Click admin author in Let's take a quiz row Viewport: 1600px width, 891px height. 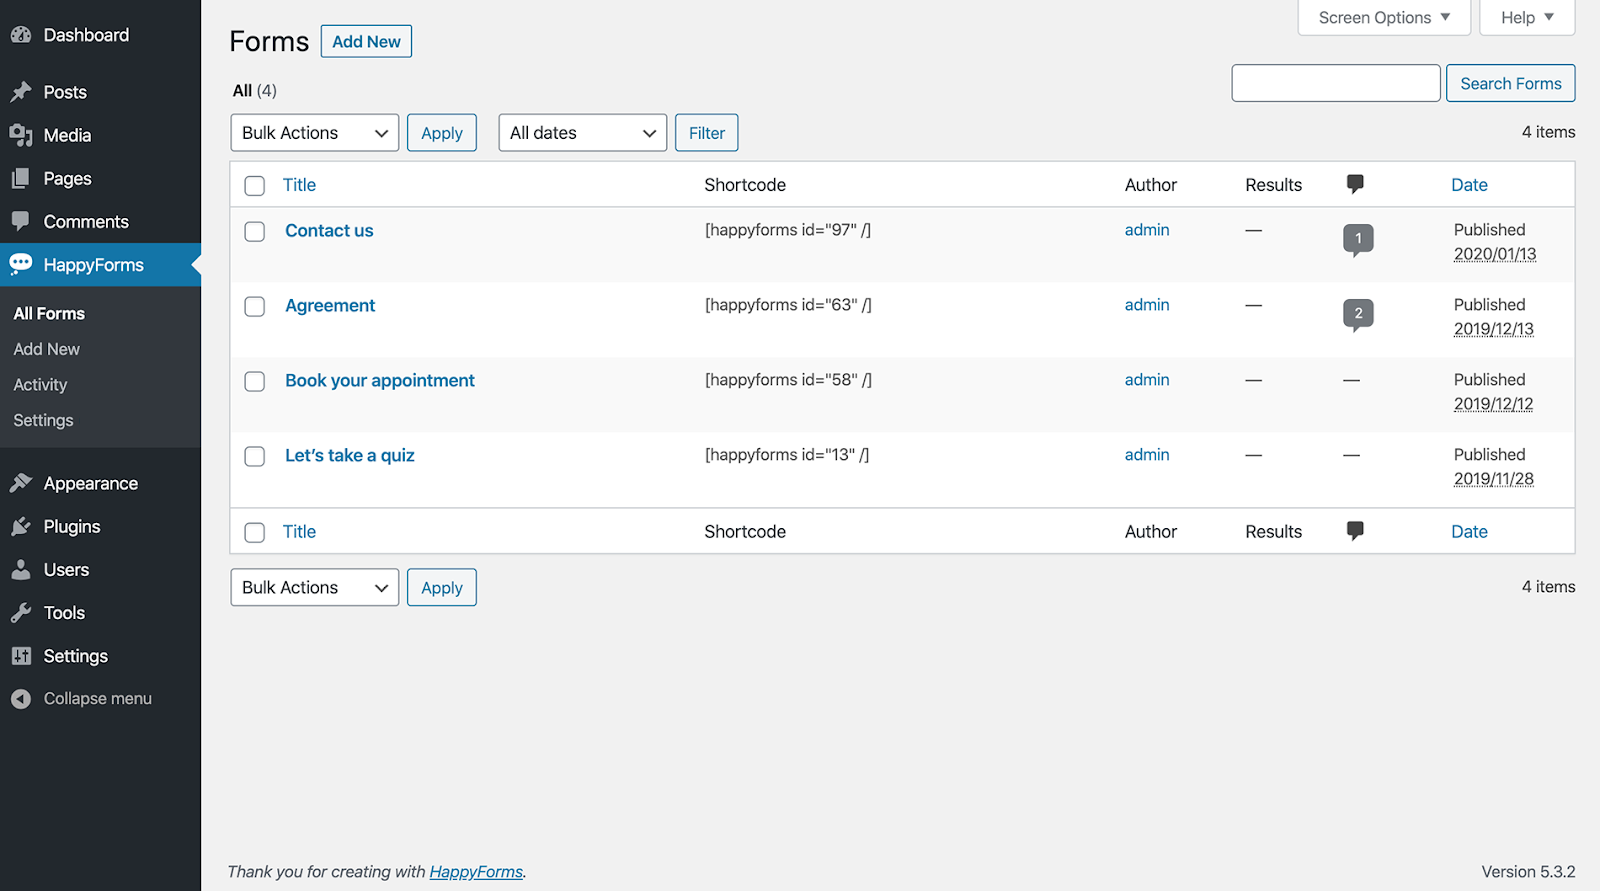[1147, 455]
